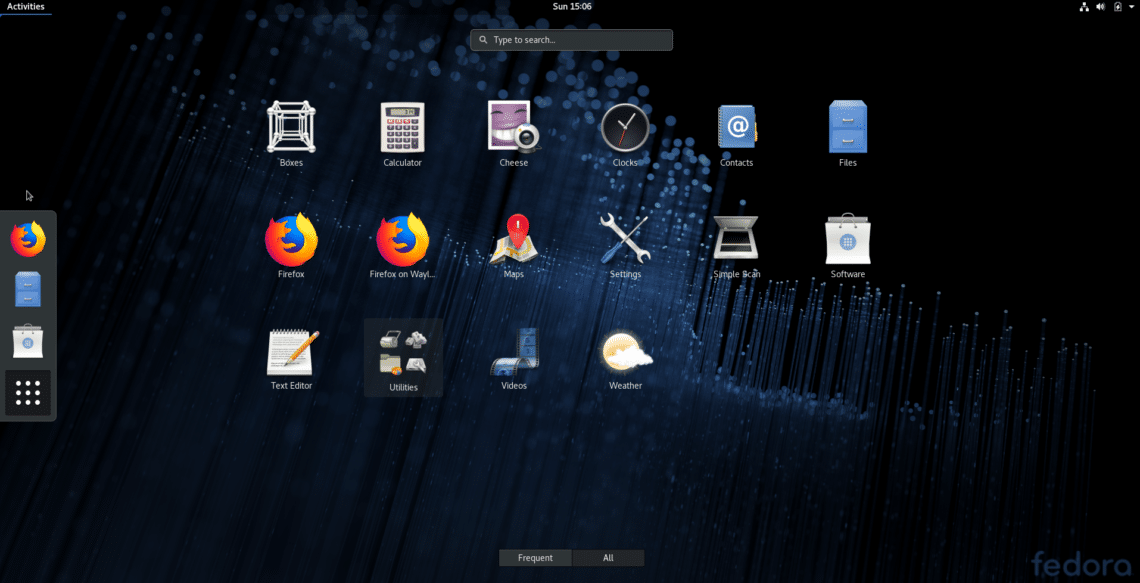Open the Weather app
This screenshot has height=583, width=1140.
(x=625, y=353)
